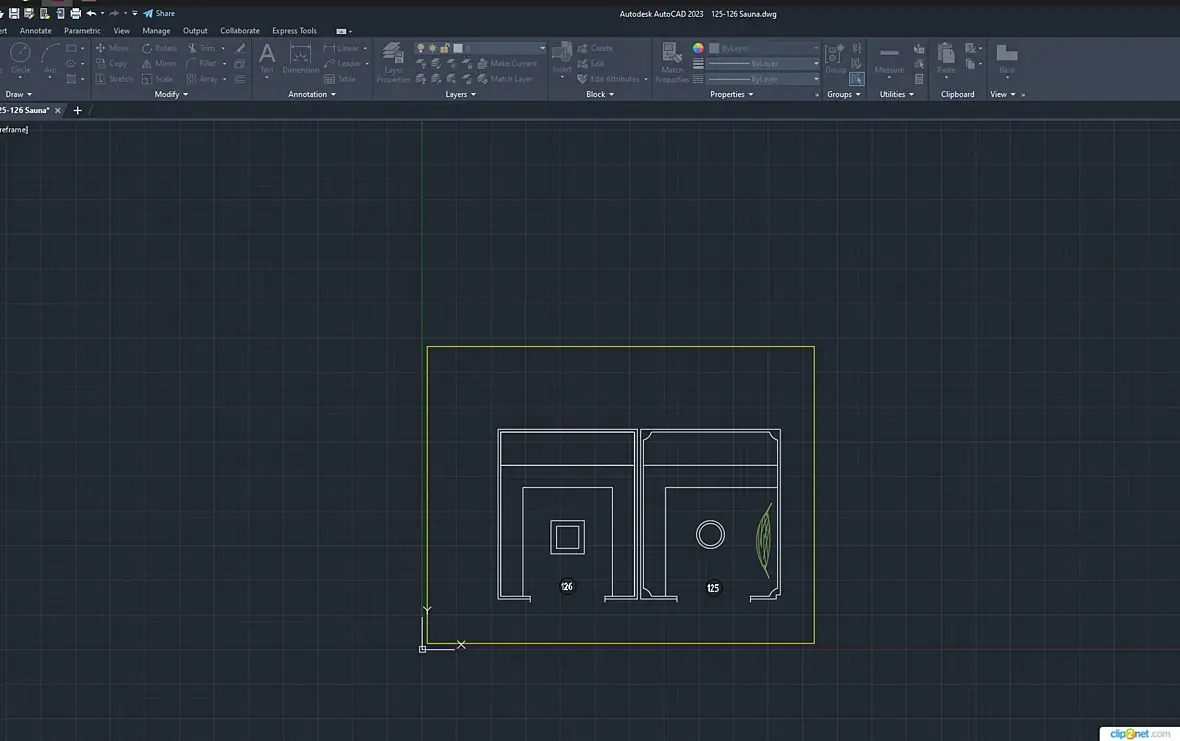This screenshot has height=741, width=1180.
Task: Select the Measure utility tool
Action: click(x=889, y=60)
